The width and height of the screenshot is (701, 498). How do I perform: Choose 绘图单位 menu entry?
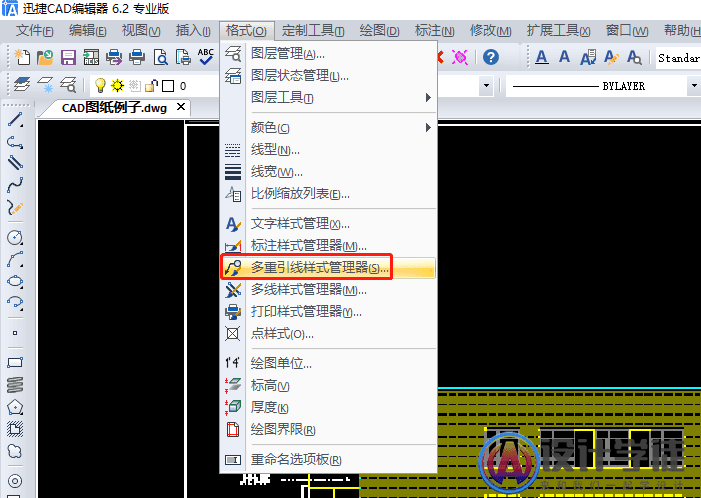pyautogui.click(x=328, y=363)
